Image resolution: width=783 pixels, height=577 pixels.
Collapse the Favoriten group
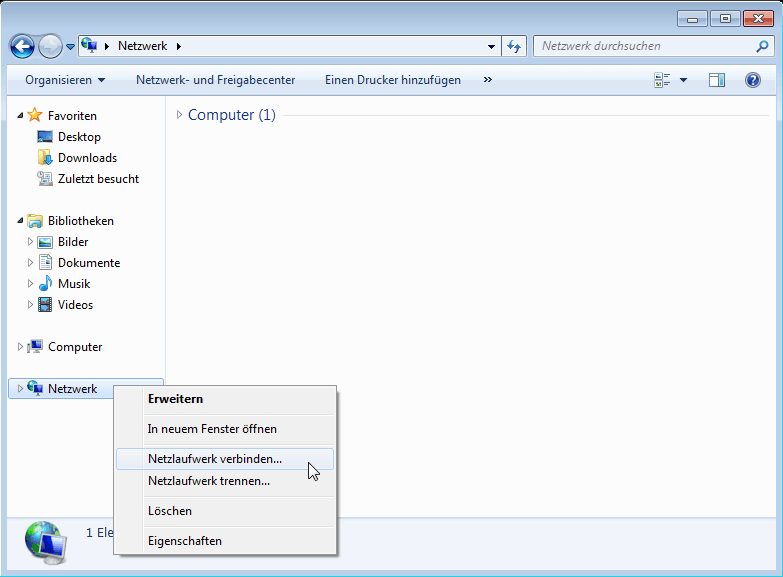tap(20, 115)
